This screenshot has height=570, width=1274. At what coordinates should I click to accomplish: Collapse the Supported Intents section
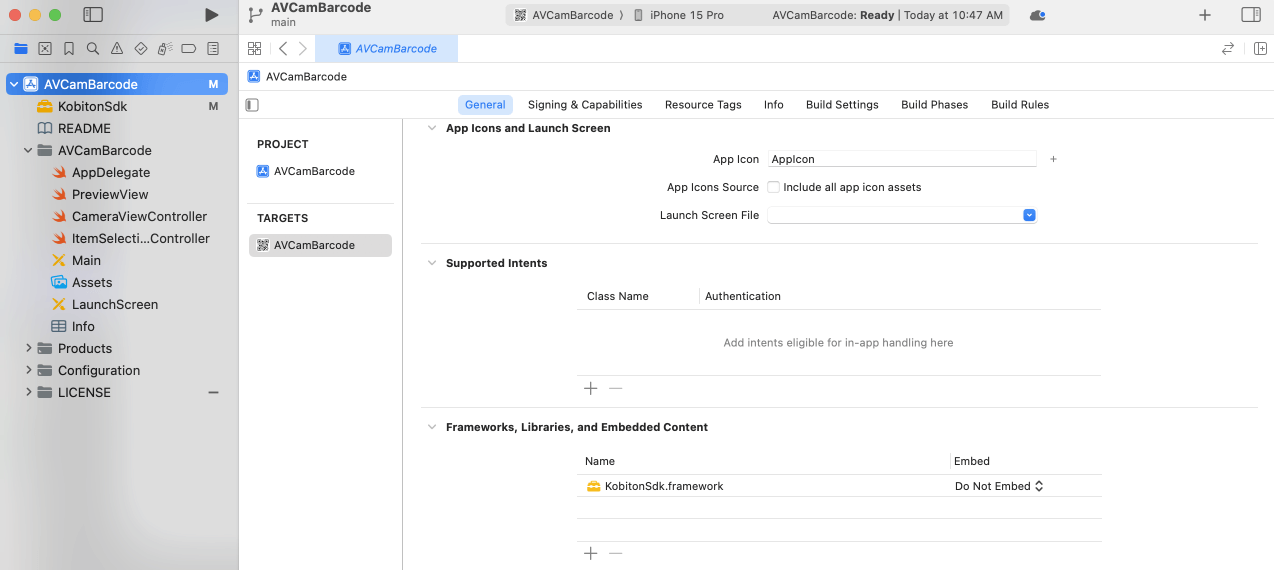[x=432, y=263]
